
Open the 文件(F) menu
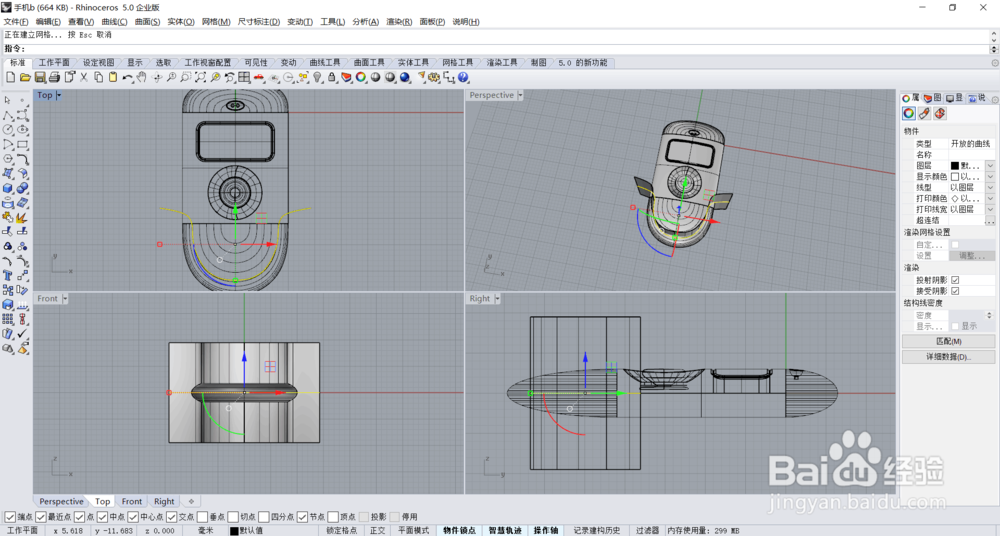16,22
